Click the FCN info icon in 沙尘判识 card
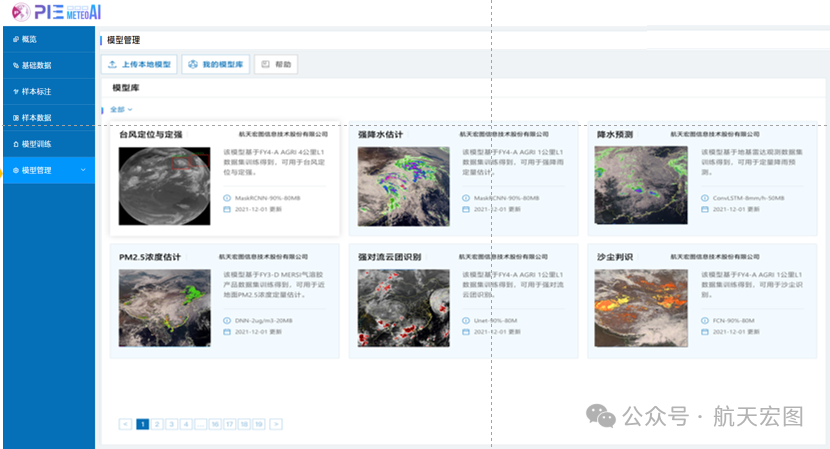The width and height of the screenshot is (830, 449). coord(705,321)
